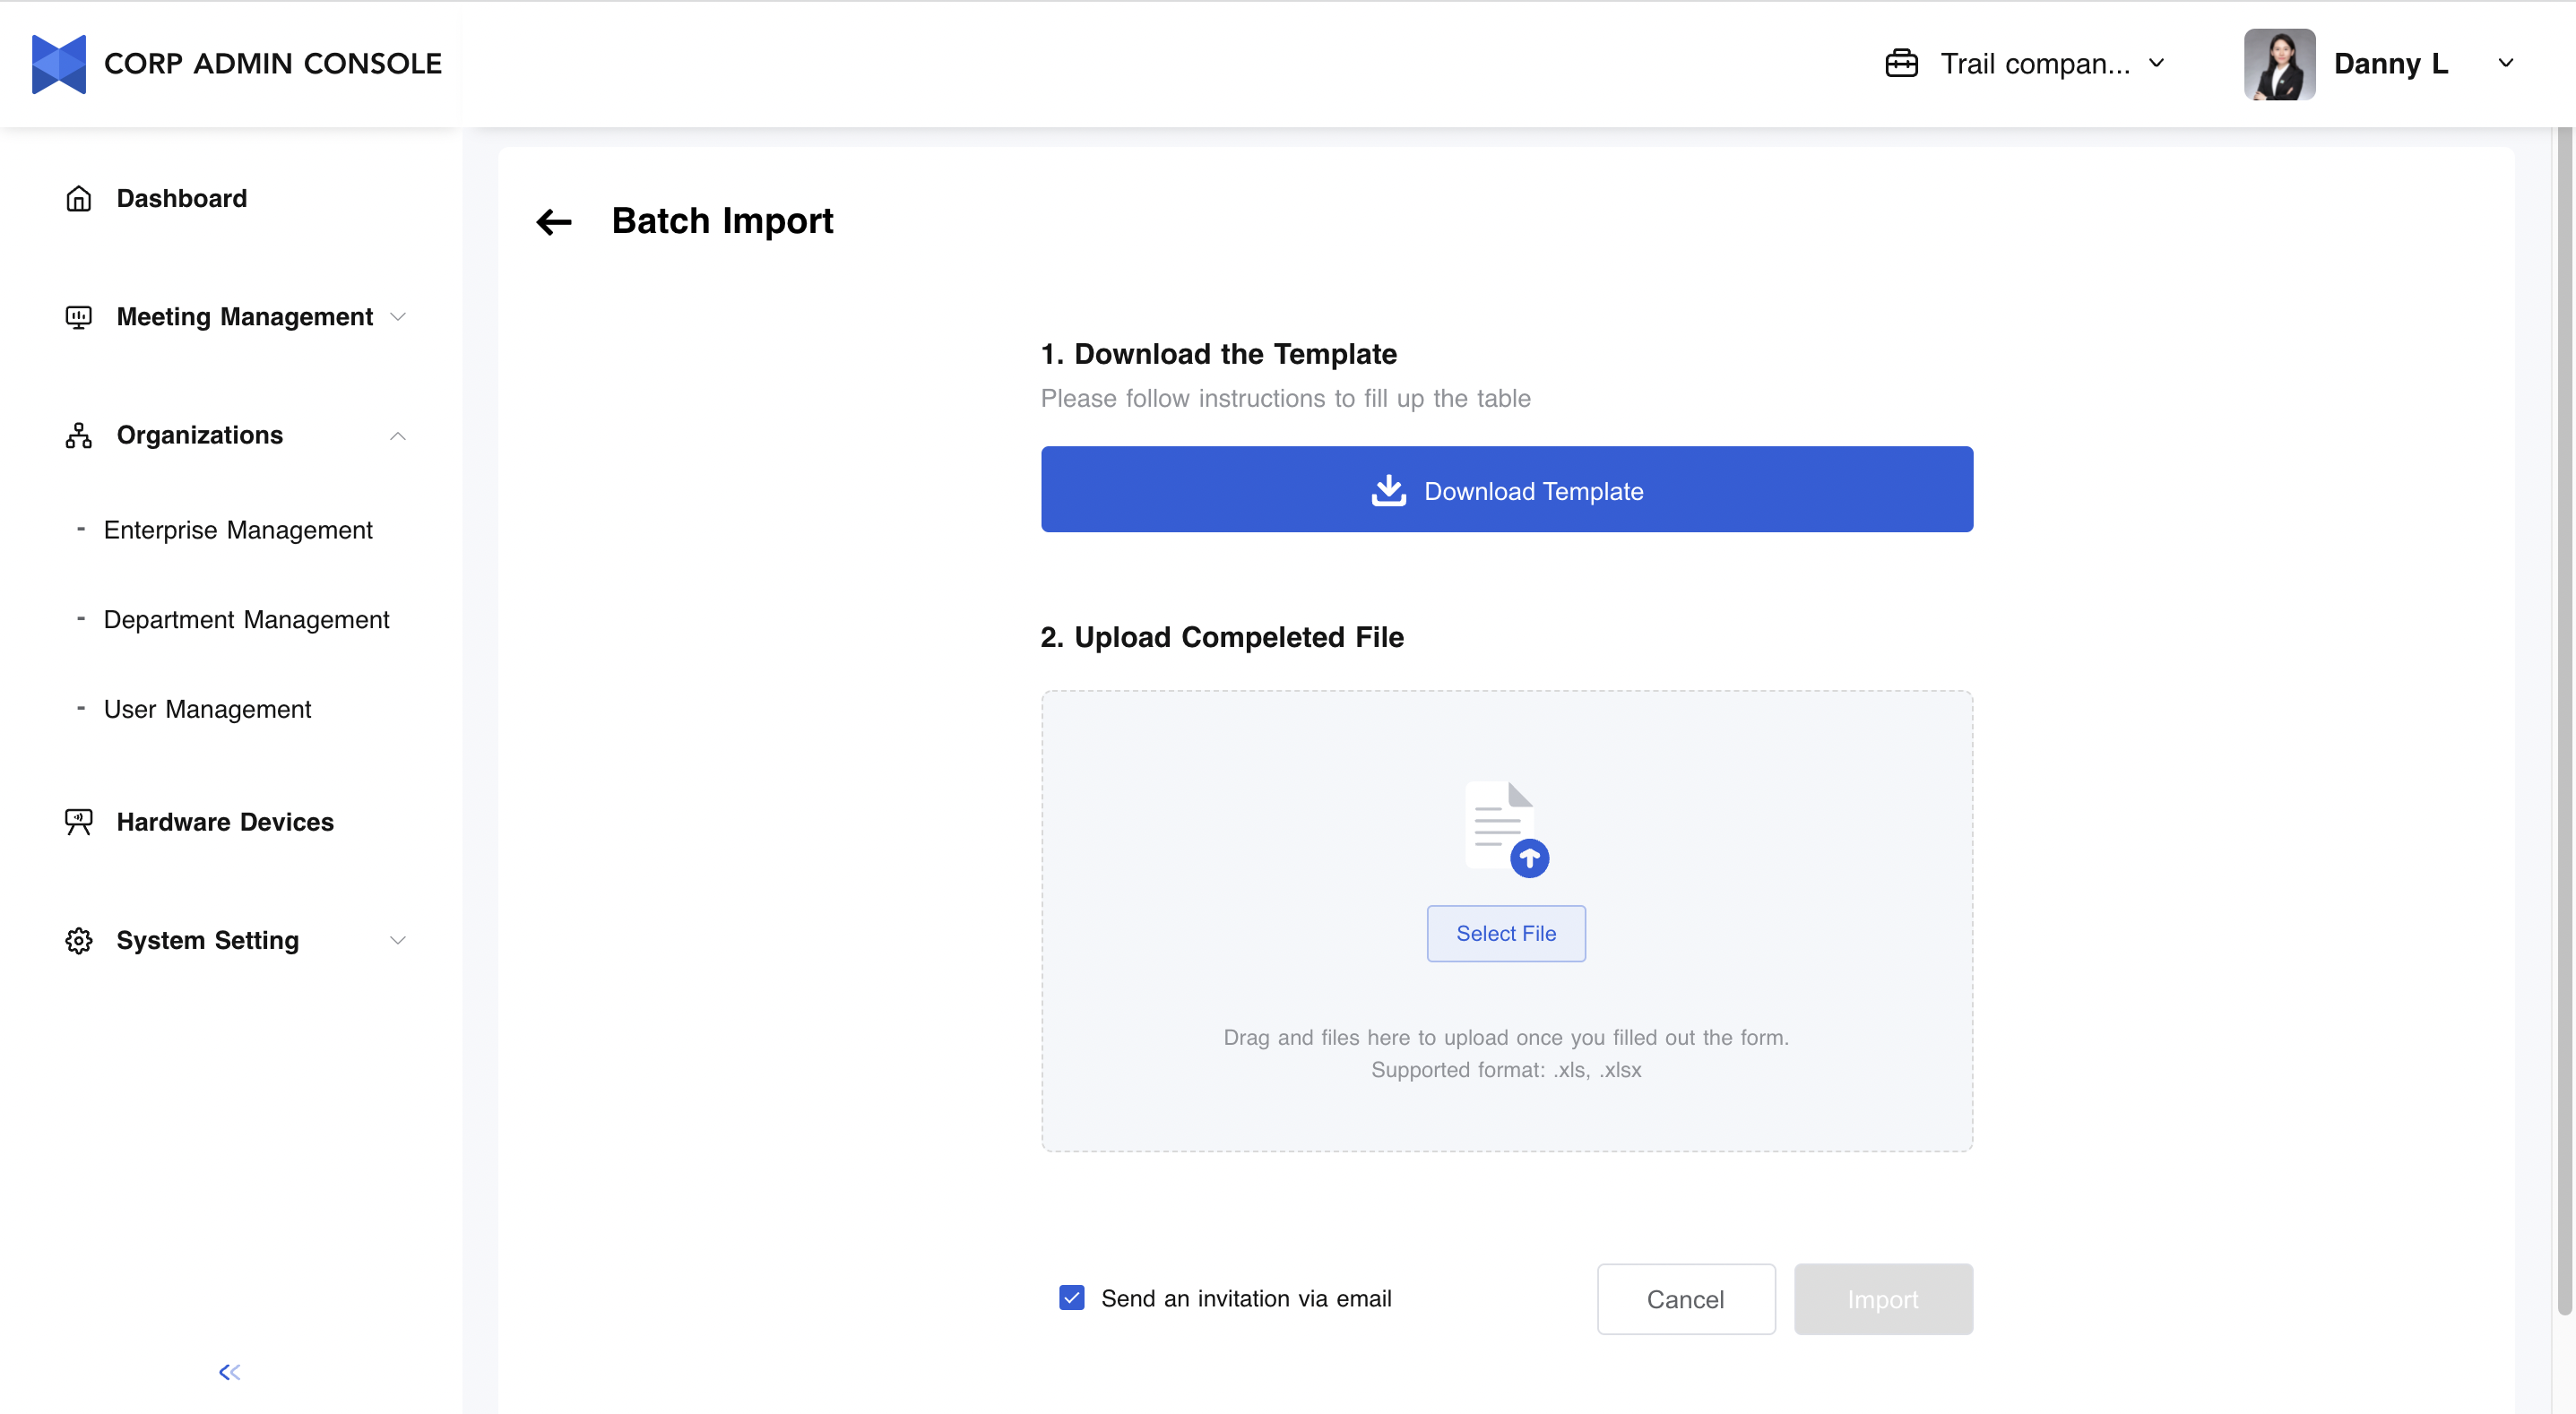This screenshot has width=2576, height=1414.
Task: Click the Select File button
Action: [x=1505, y=933]
